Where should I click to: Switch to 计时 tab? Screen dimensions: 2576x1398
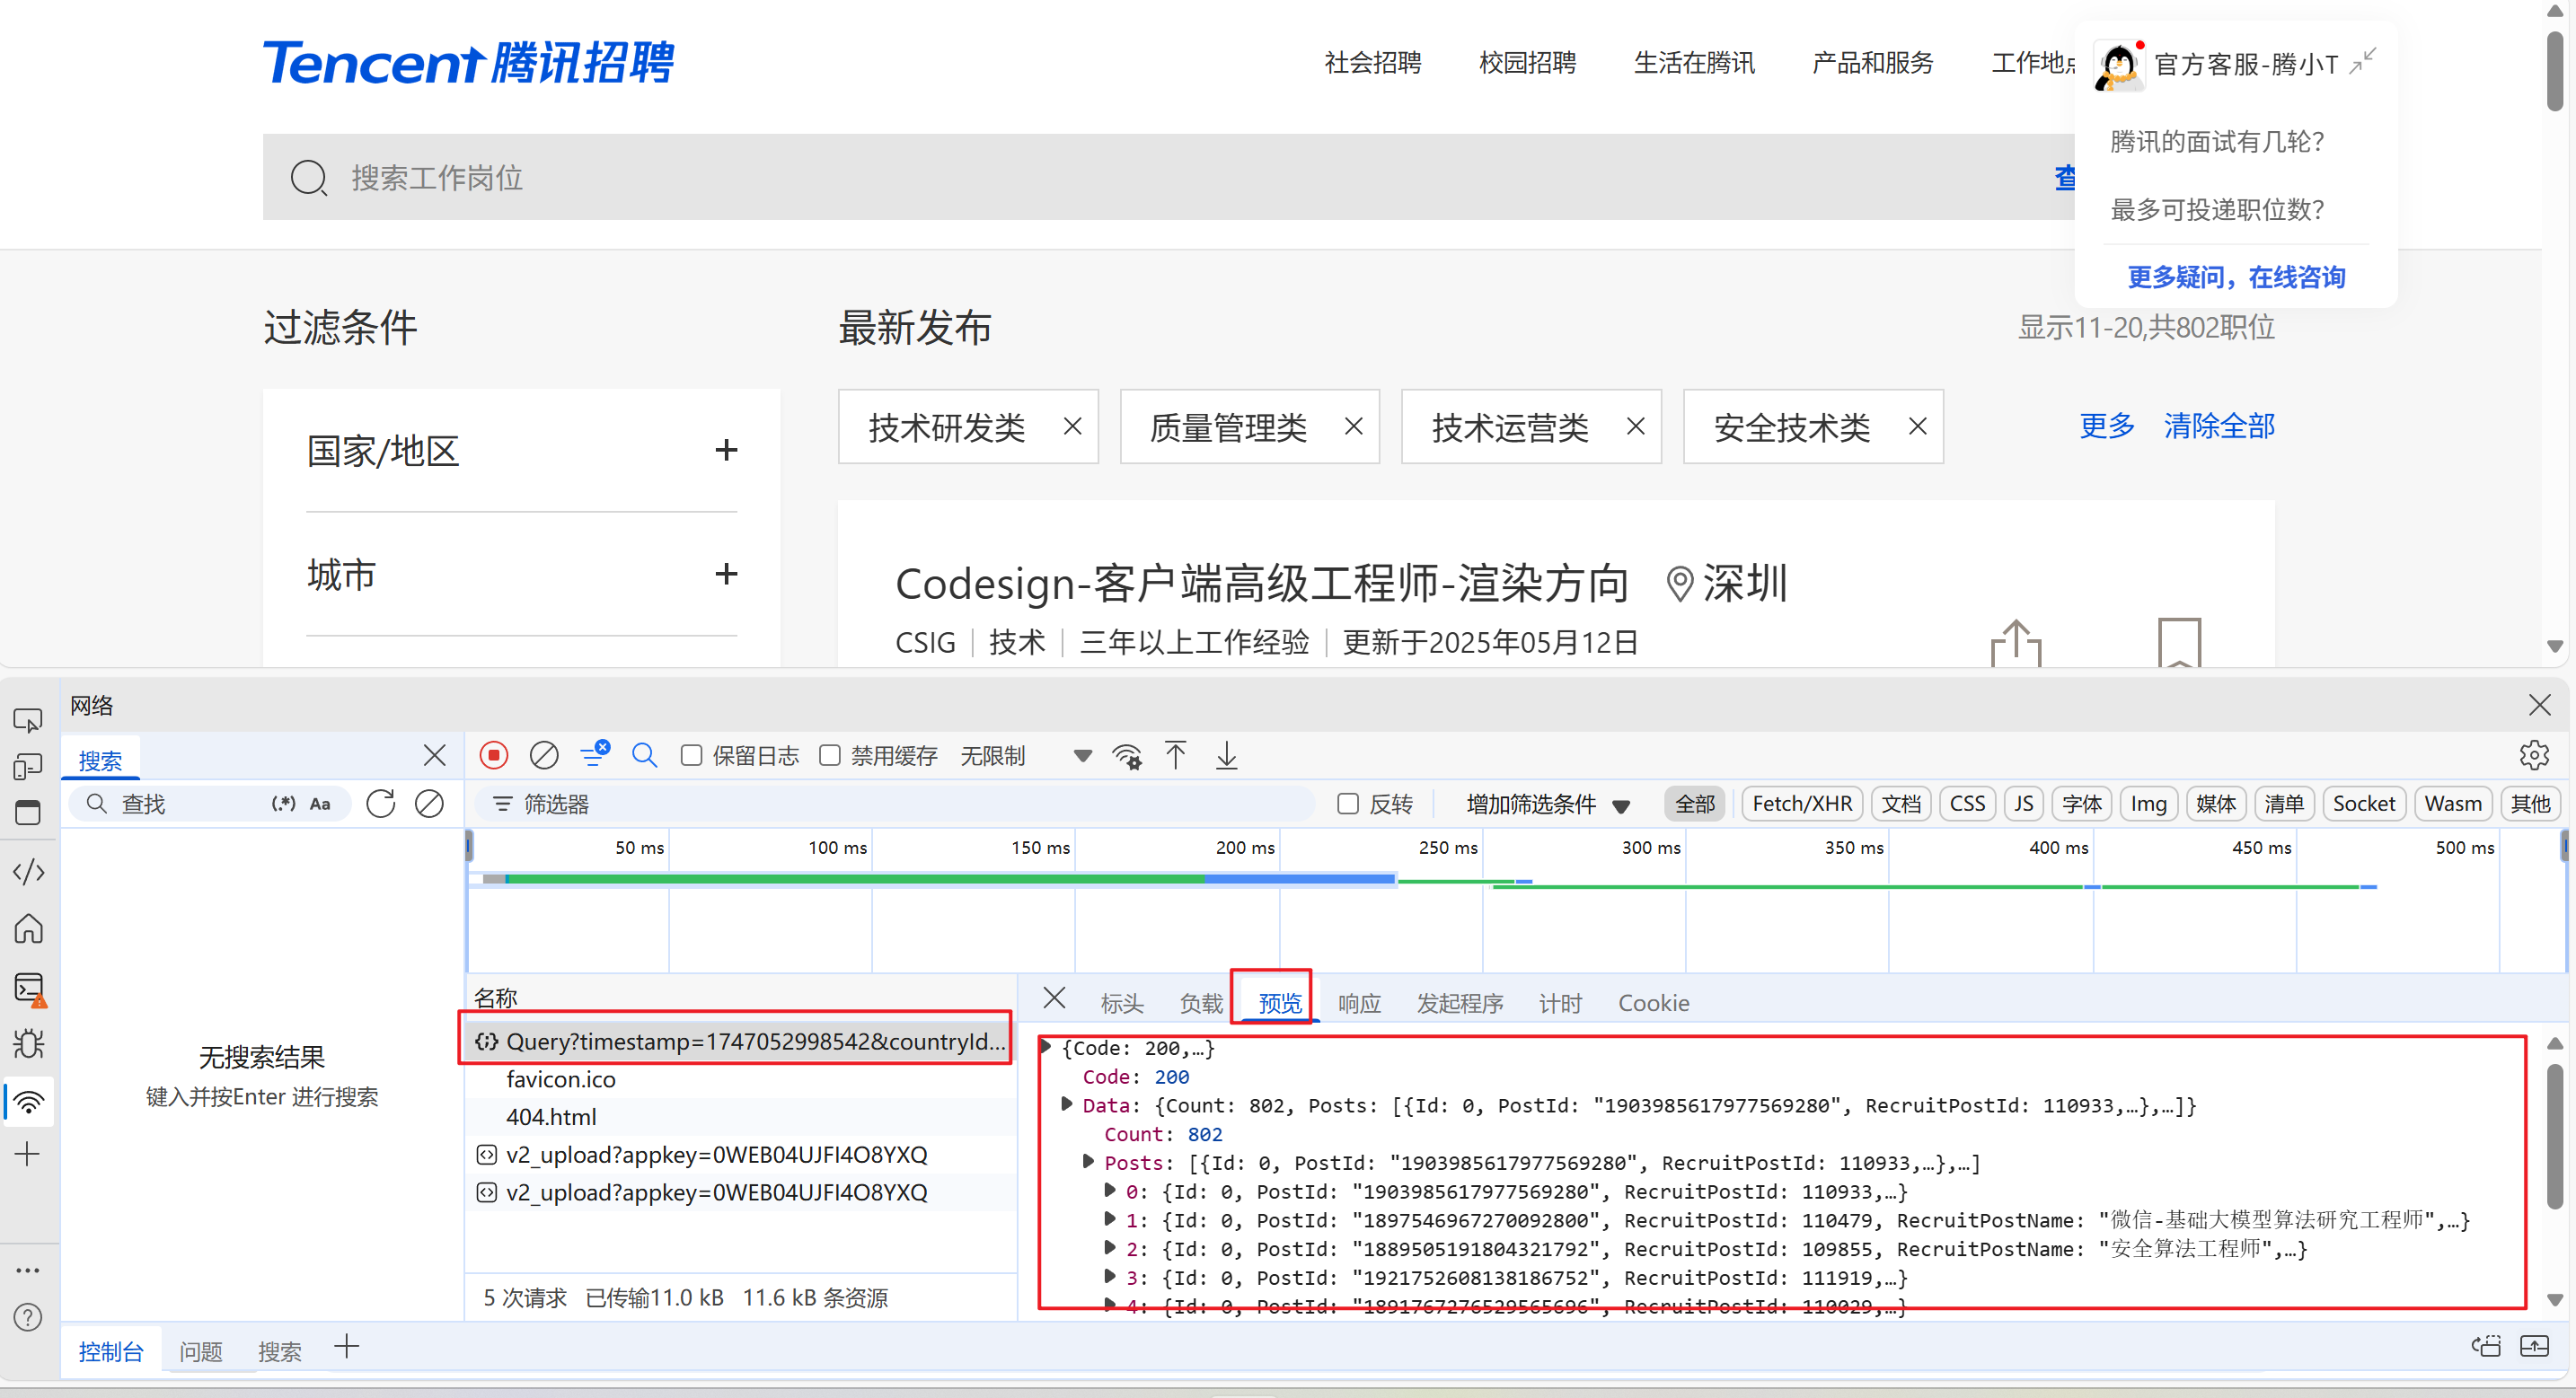(x=1560, y=1003)
